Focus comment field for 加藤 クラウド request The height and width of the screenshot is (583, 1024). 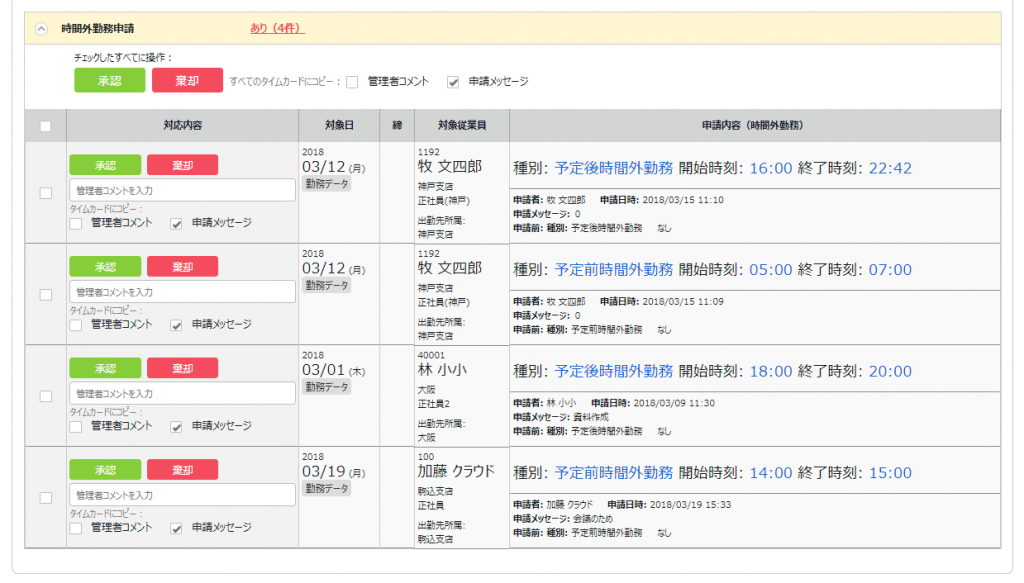(x=182, y=496)
